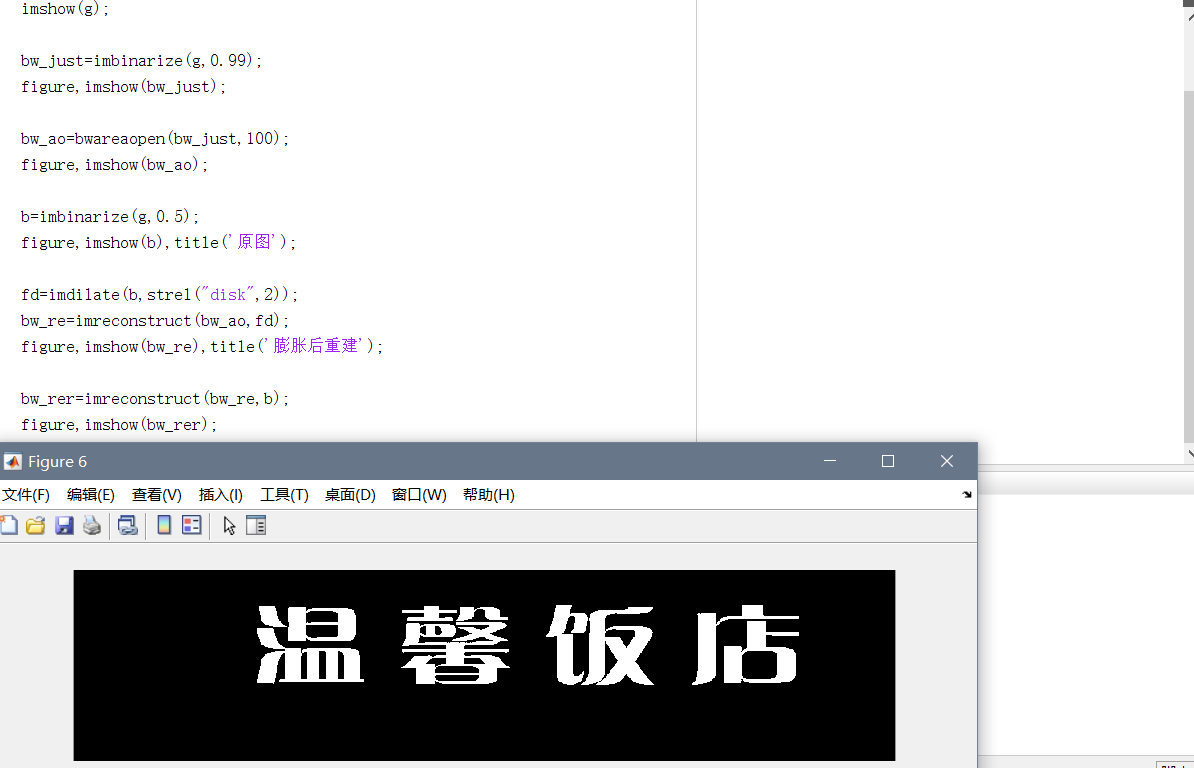The image size is (1194, 768).
Task: Select the 帮助(H) menu item
Action: tap(489, 494)
